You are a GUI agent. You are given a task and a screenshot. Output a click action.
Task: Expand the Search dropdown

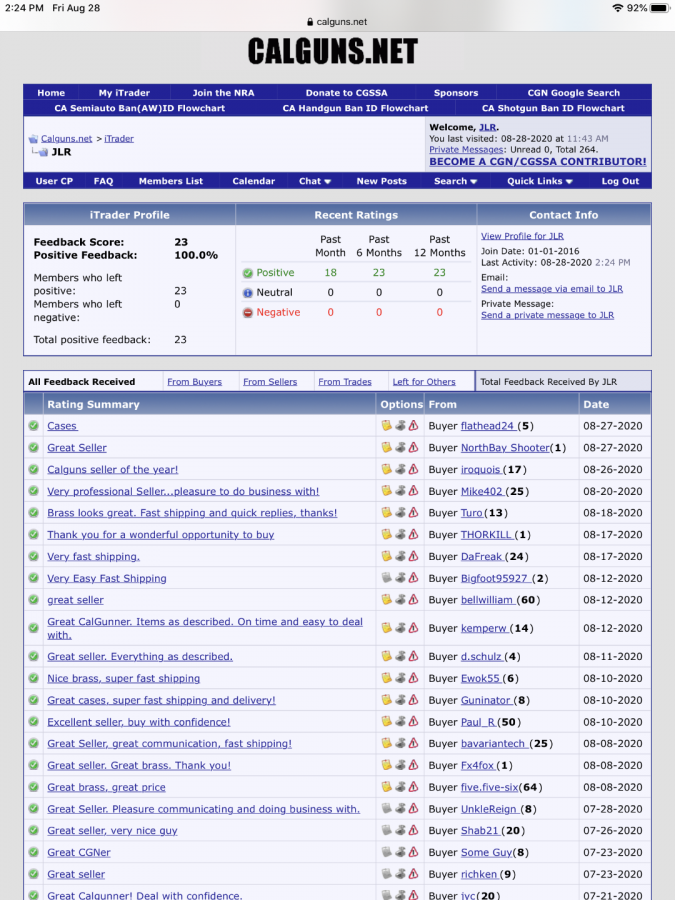456,181
